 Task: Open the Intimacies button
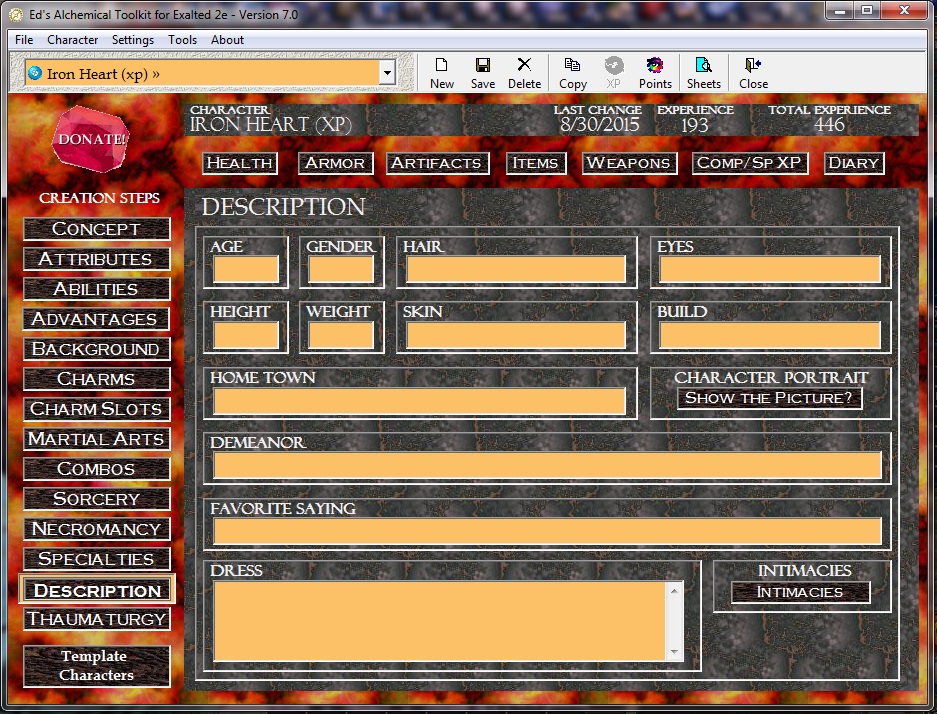click(800, 592)
